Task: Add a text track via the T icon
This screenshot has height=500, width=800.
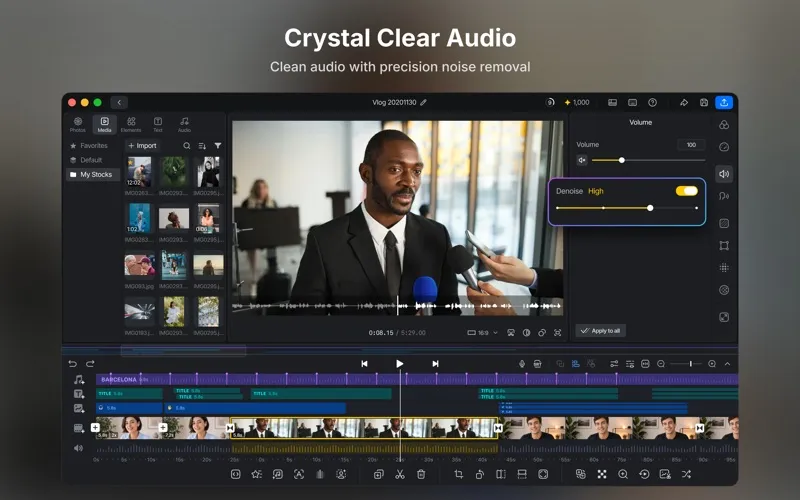Action: [x=79, y=394]
